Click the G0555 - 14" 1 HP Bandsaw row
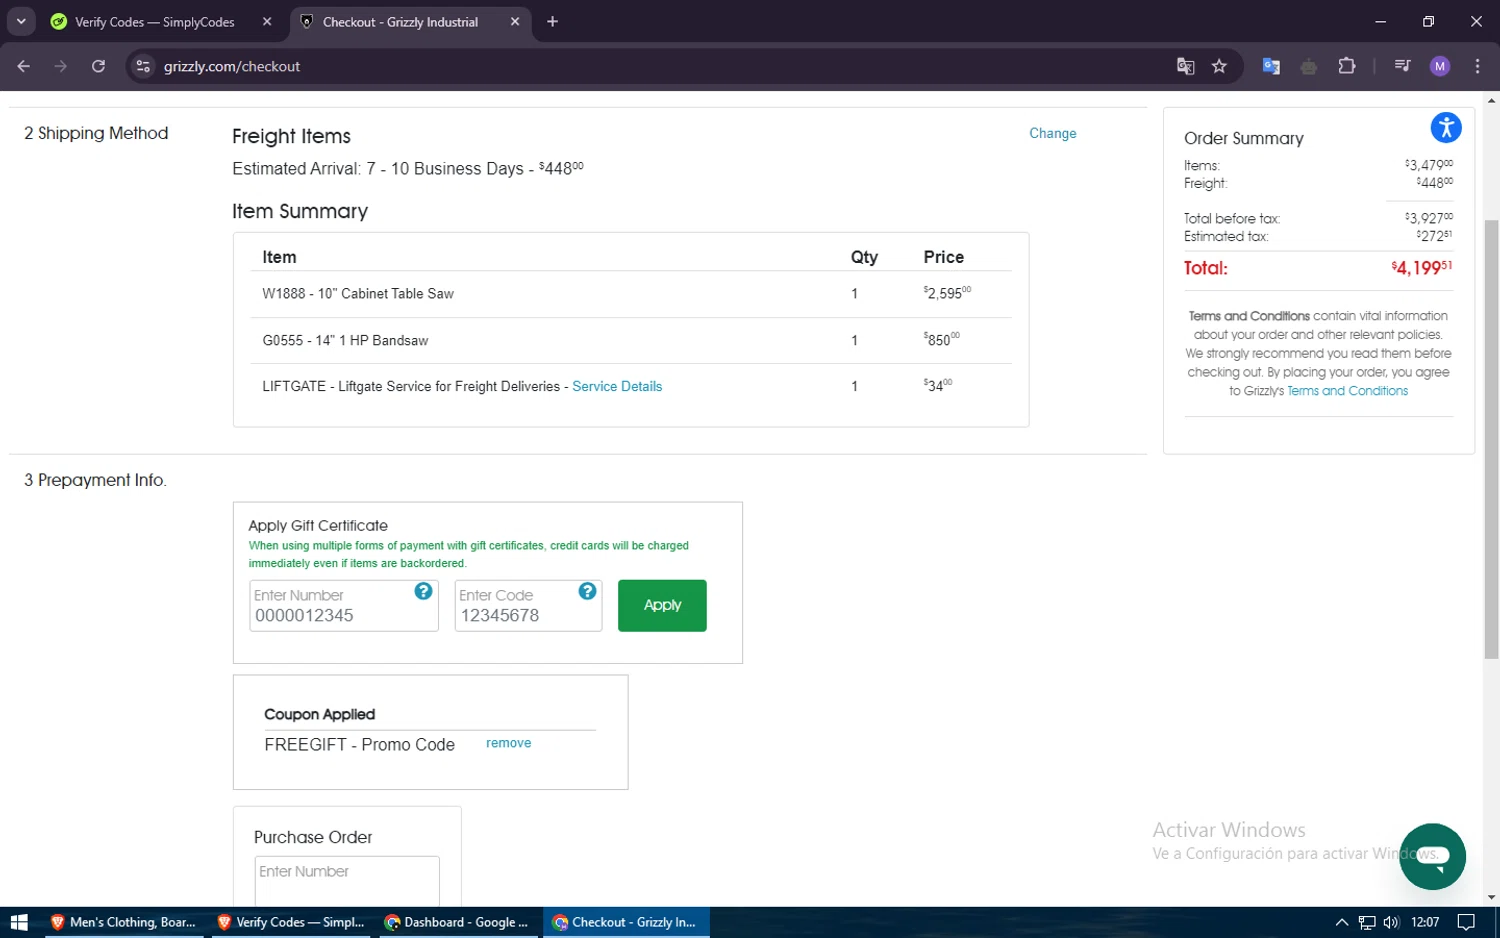Image resolution: width=1500 pixels, height=938 pixels. 631,341
